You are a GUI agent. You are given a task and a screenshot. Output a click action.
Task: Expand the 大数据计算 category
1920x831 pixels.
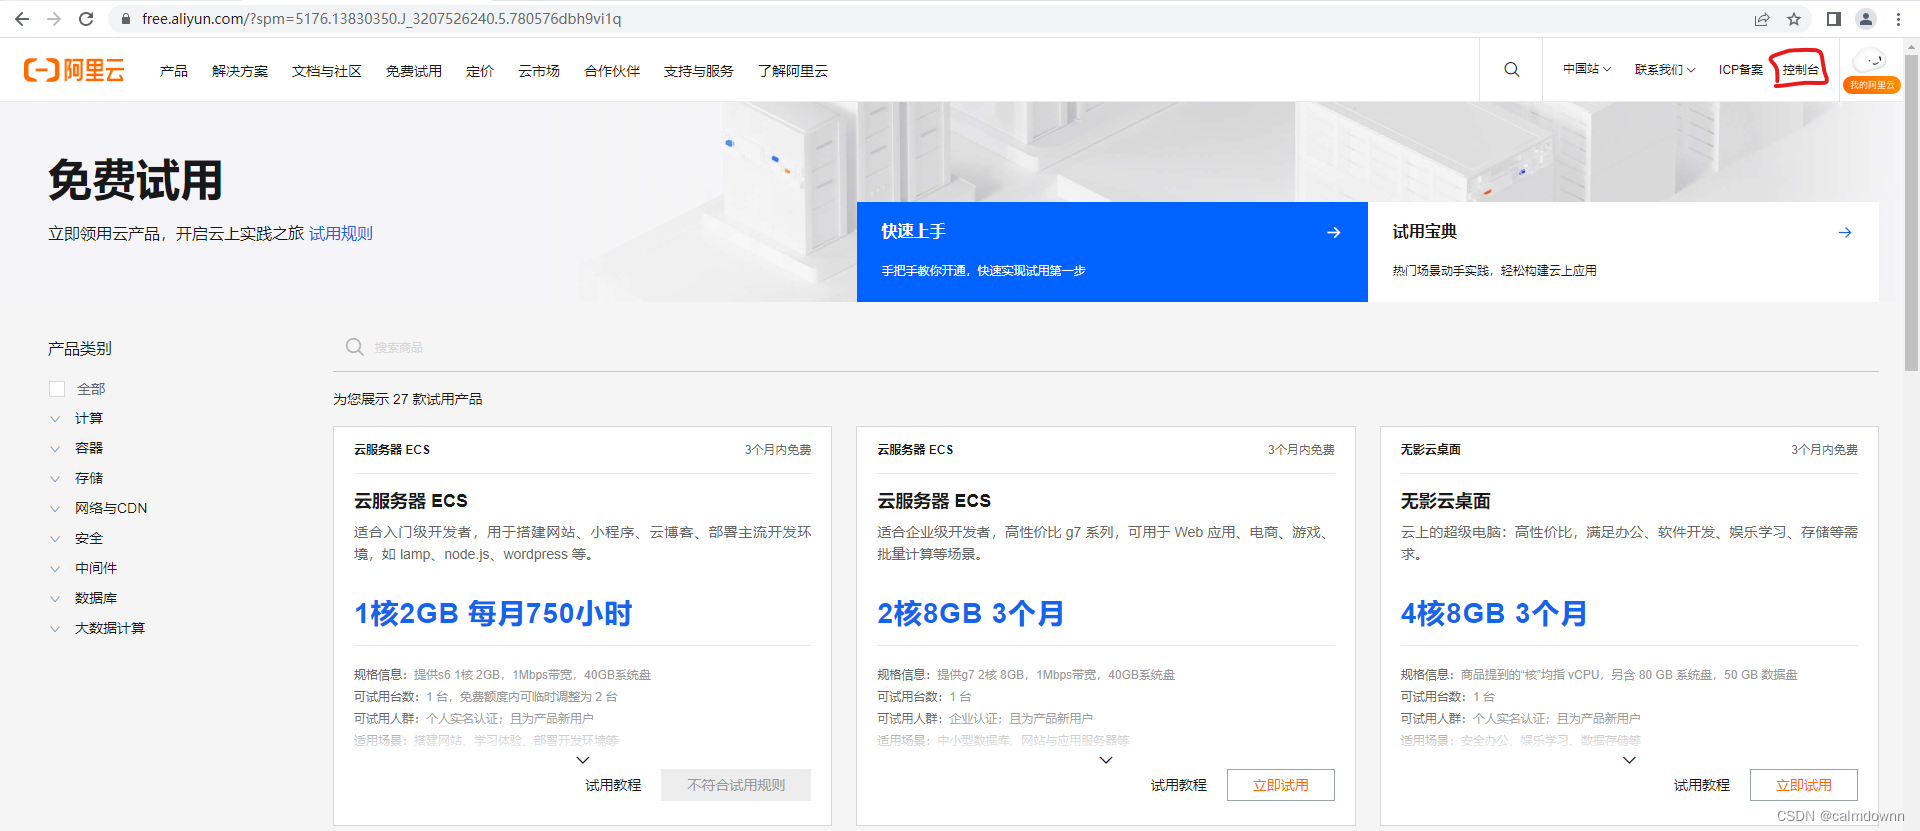tap(55, 629)
